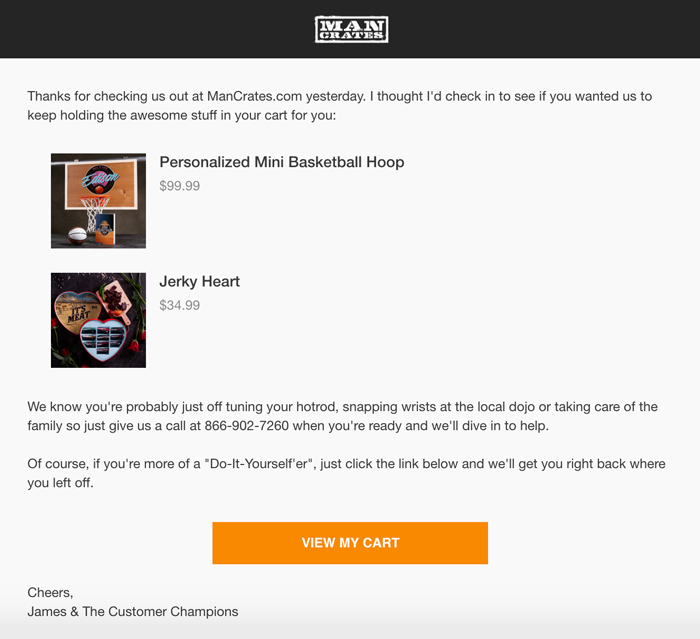This screenshot has width=700, height=639.
Task: Click the "Do-It-Yourself'er" quoted text
Action: pyautogui.click(x=260, y=464)
